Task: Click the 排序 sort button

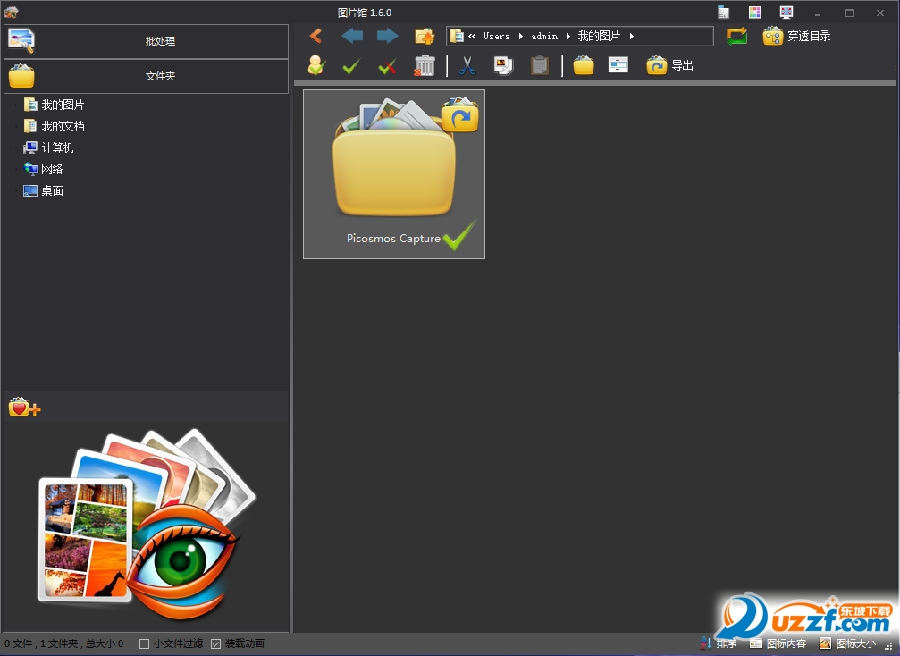Action: pos(718,644)
